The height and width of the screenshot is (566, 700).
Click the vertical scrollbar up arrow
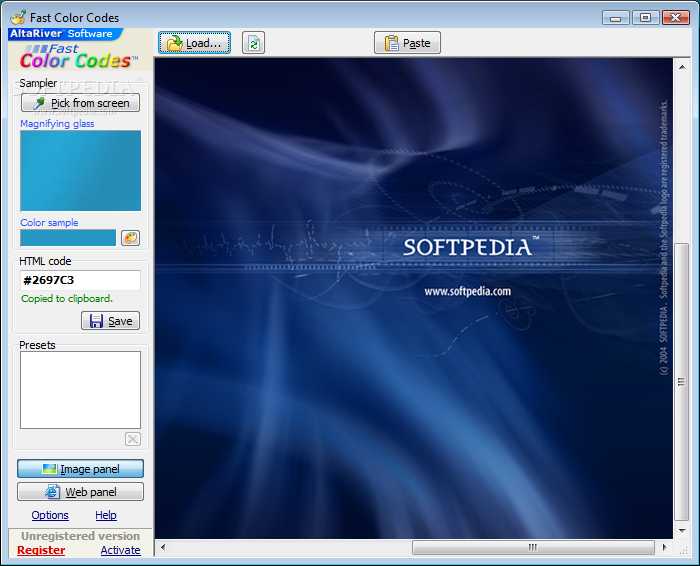(682, 67)
